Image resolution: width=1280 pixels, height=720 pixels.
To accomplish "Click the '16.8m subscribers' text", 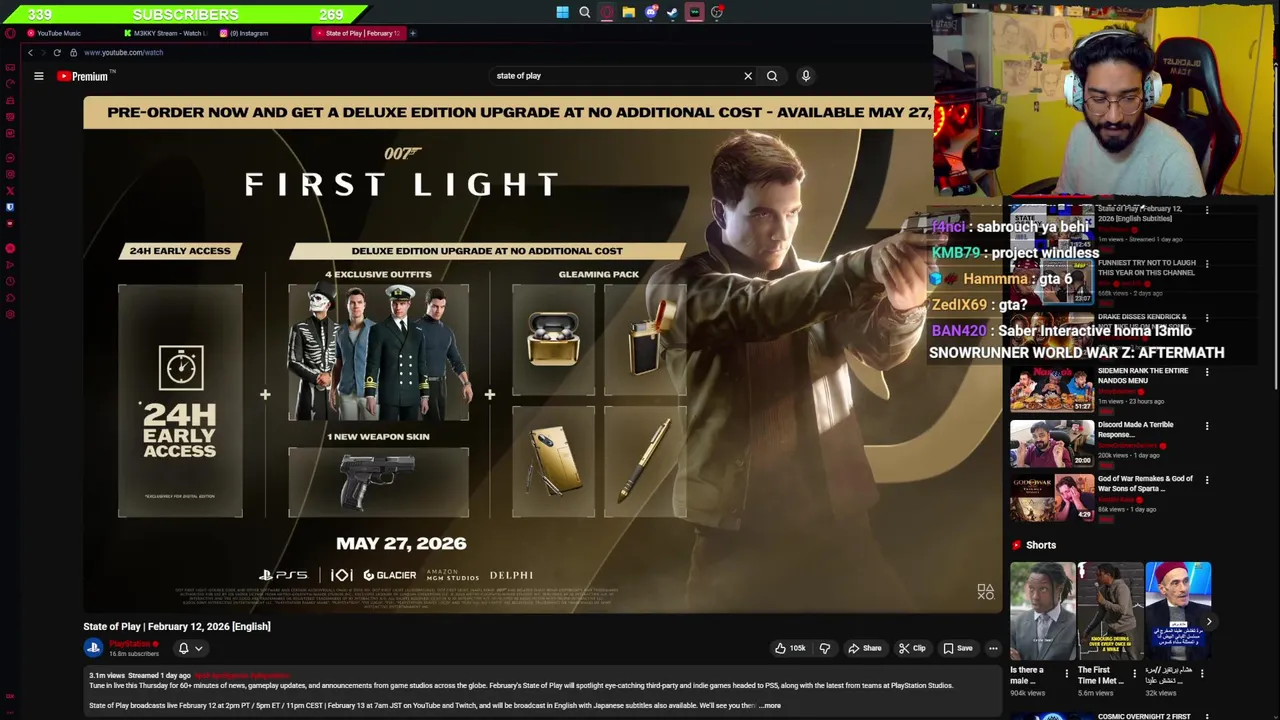I will click(134, 654).
